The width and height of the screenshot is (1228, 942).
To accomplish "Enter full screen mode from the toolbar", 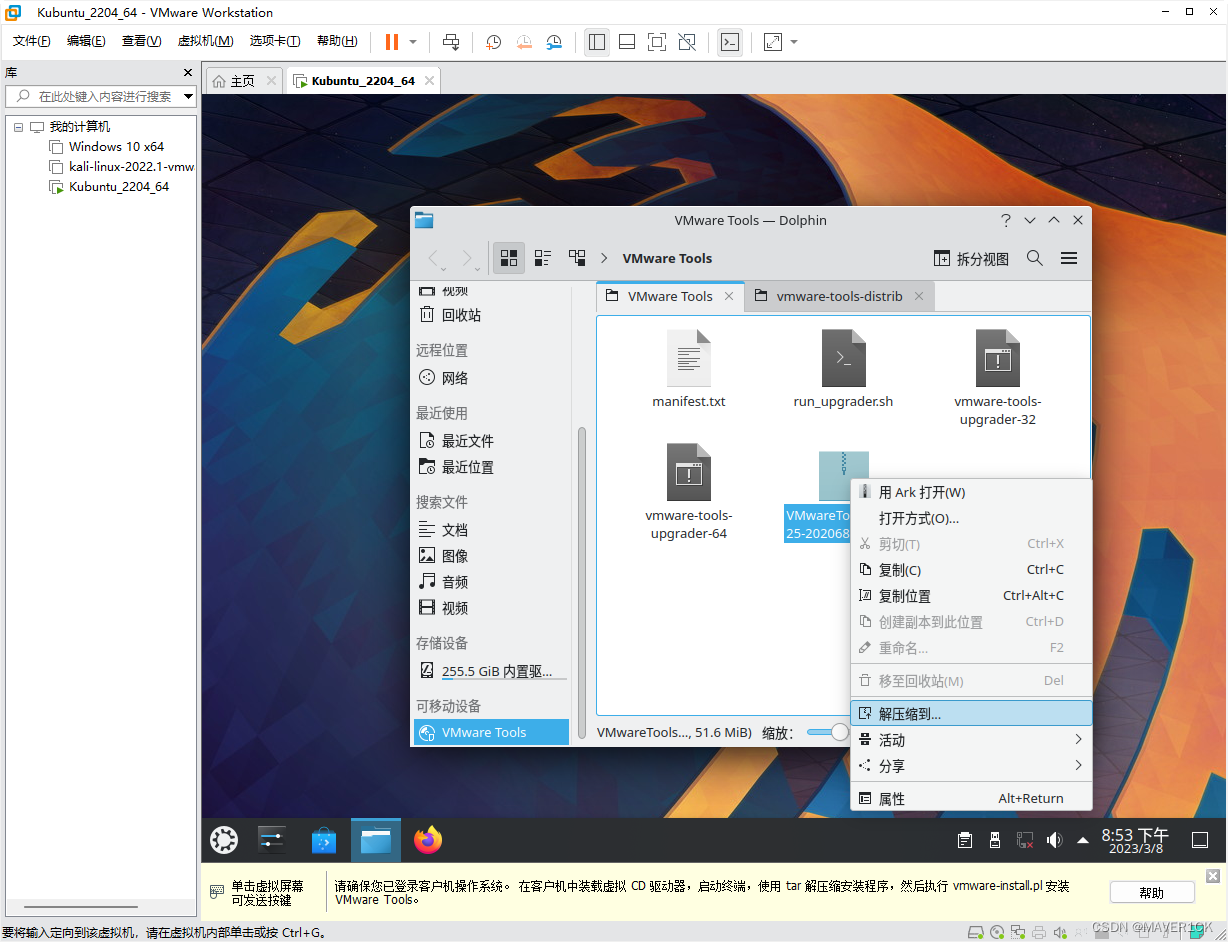I will coord(657,42).
